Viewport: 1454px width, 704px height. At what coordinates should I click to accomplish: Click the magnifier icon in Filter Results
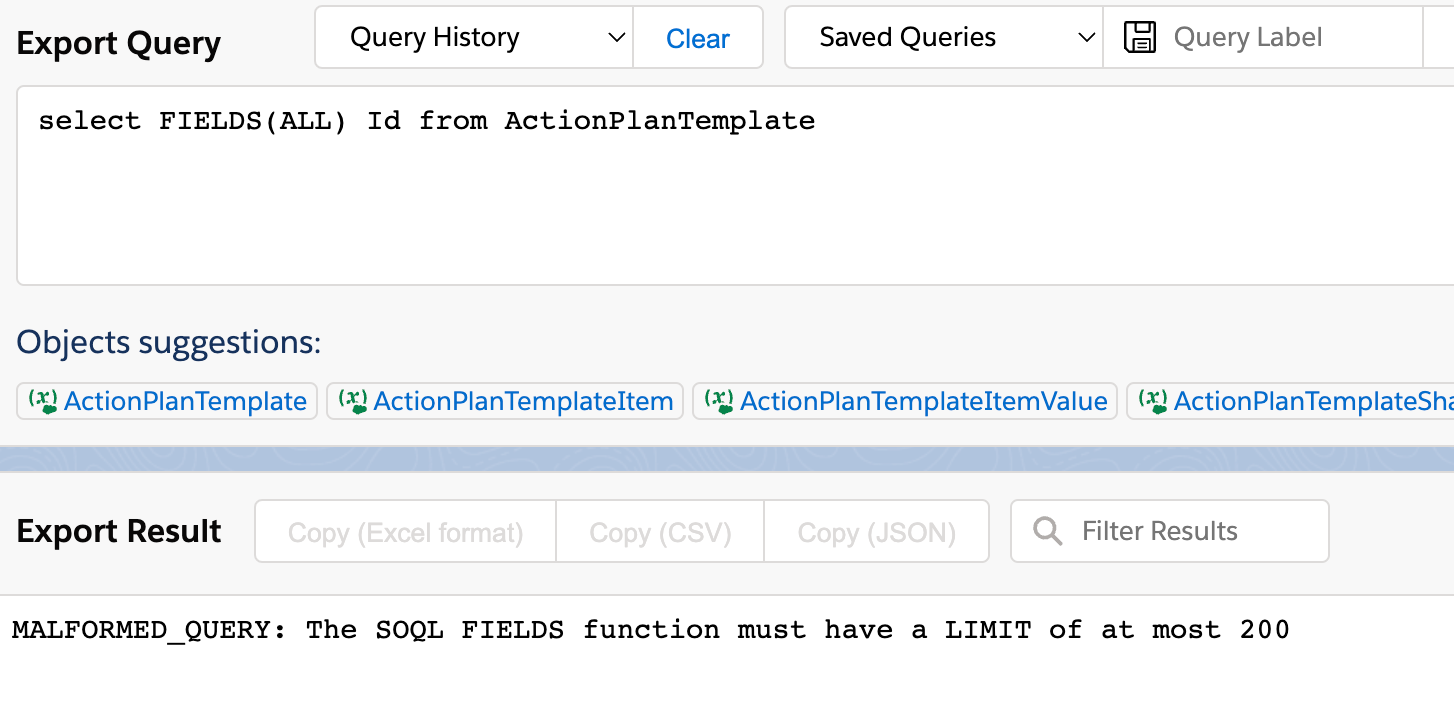(1047, 531)
